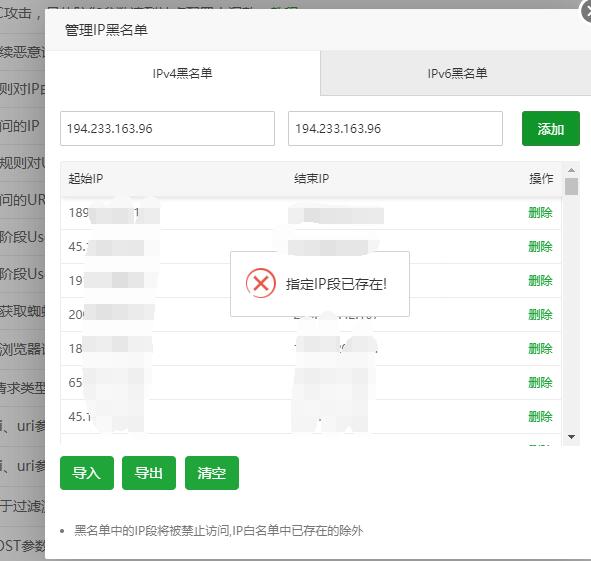This screenshot has width=591, height=561.
Task: Click the 操作 column header
Action: click(541, 178)
